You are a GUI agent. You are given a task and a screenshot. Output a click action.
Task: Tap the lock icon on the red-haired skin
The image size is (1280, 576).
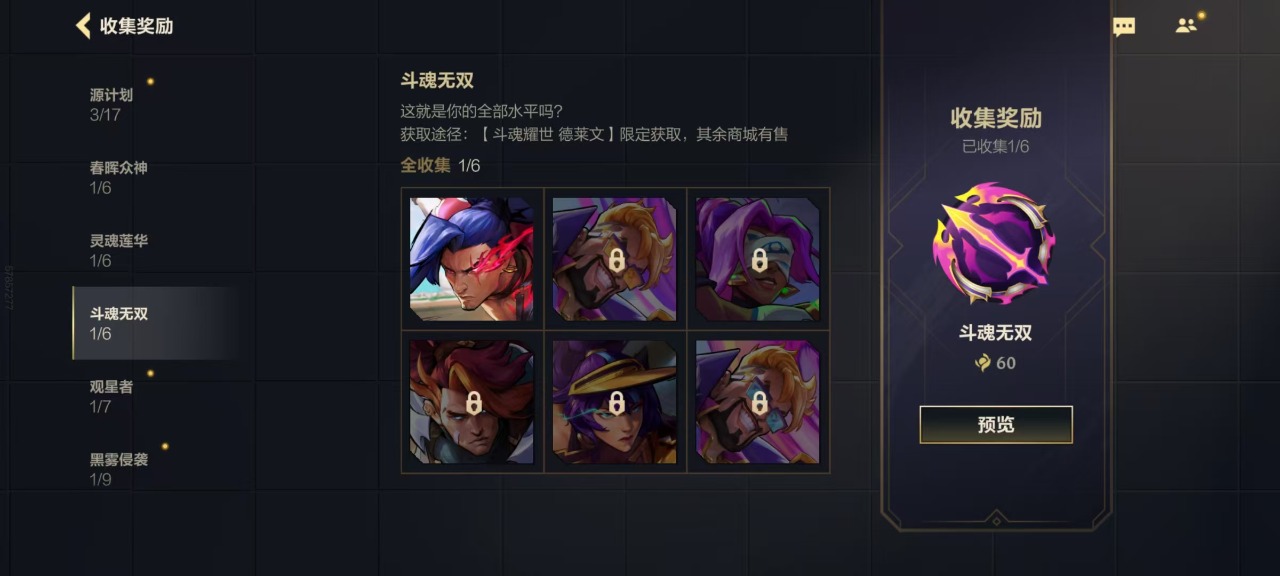tap(474, 403)
